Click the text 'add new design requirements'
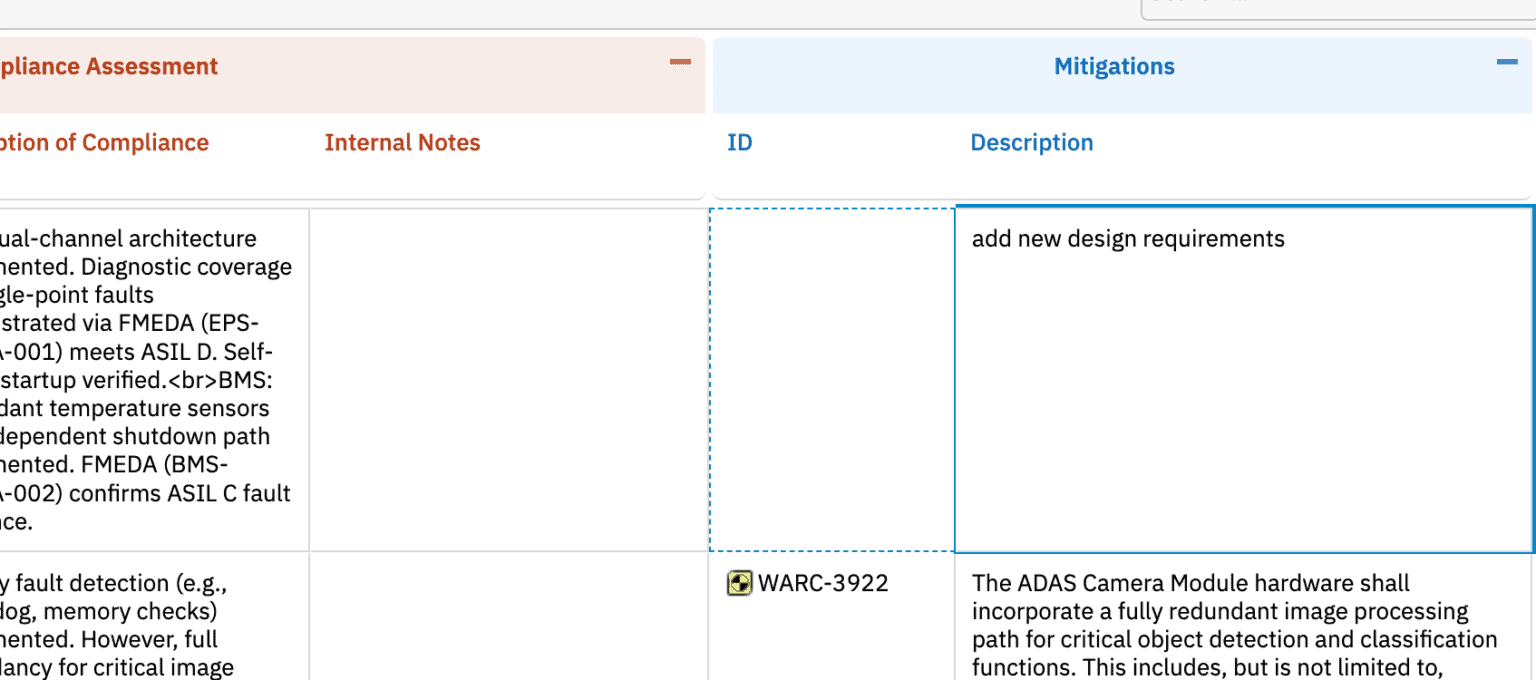This screenshot has width=1536, height=680. [x=1128, y=239]
